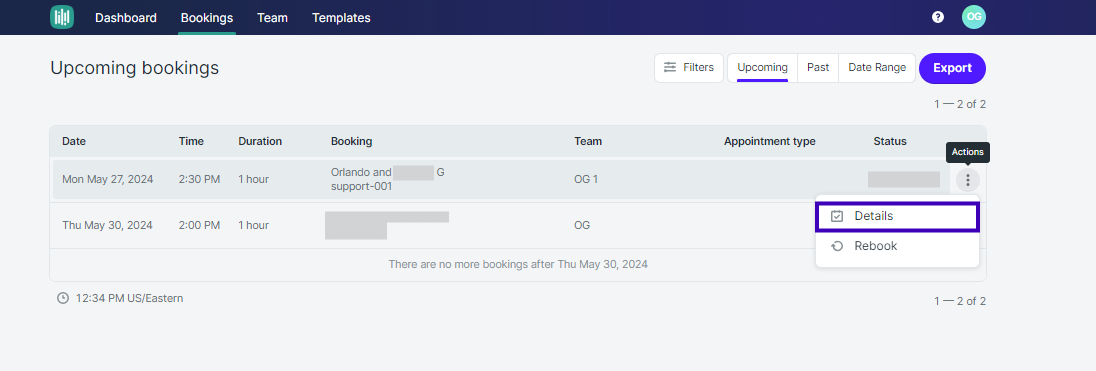1096x371 pixels.
Task: Go to the Dashboard tab
Action: (x=126, y=18)
